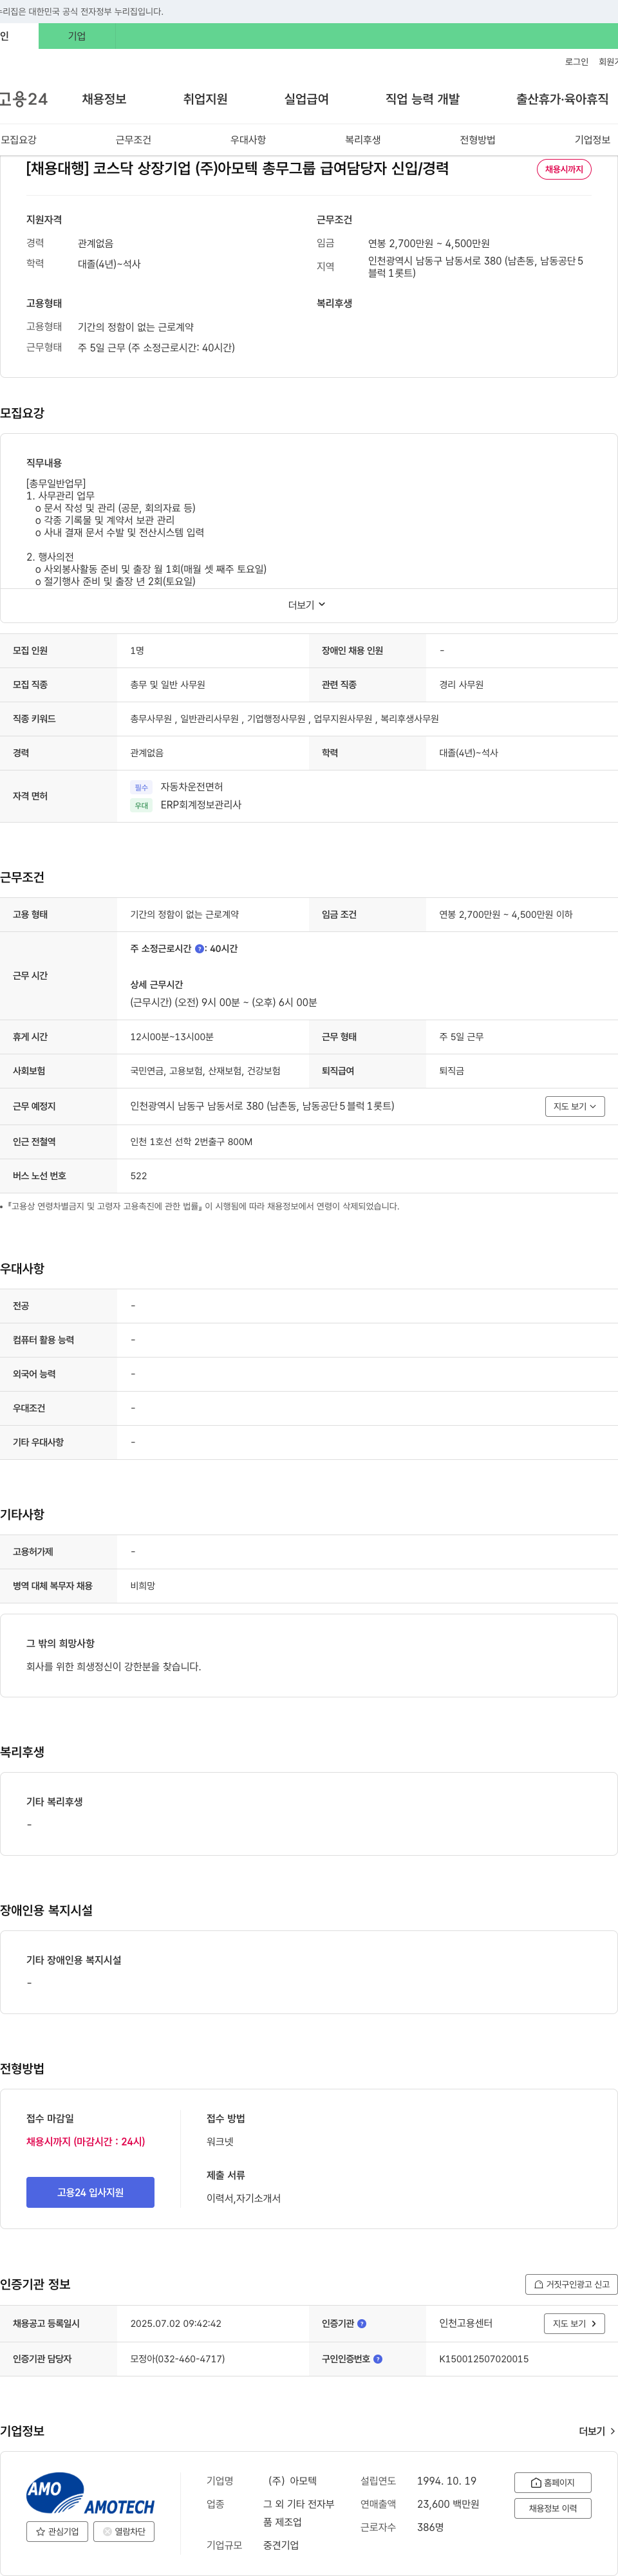618x2576 pixels.
Task: Apply with 고용24 입사지원 button
Action: pos(90,2192)
